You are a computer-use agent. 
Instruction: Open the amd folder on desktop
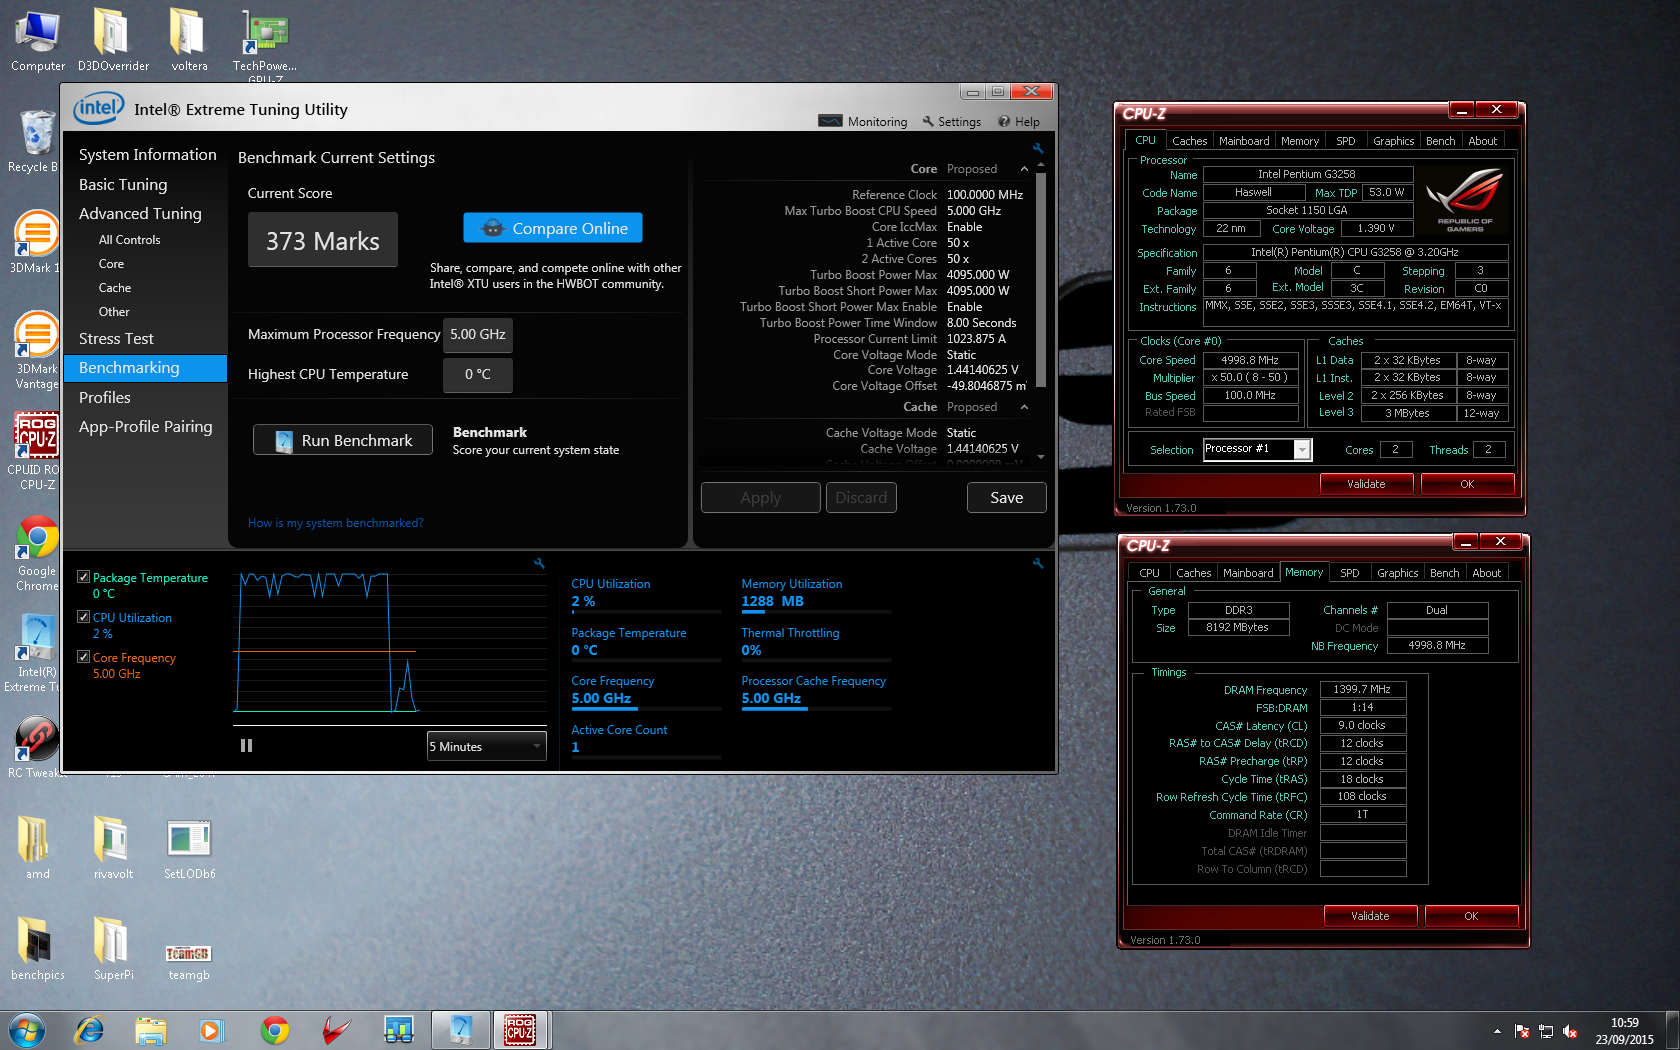point(37,847)
